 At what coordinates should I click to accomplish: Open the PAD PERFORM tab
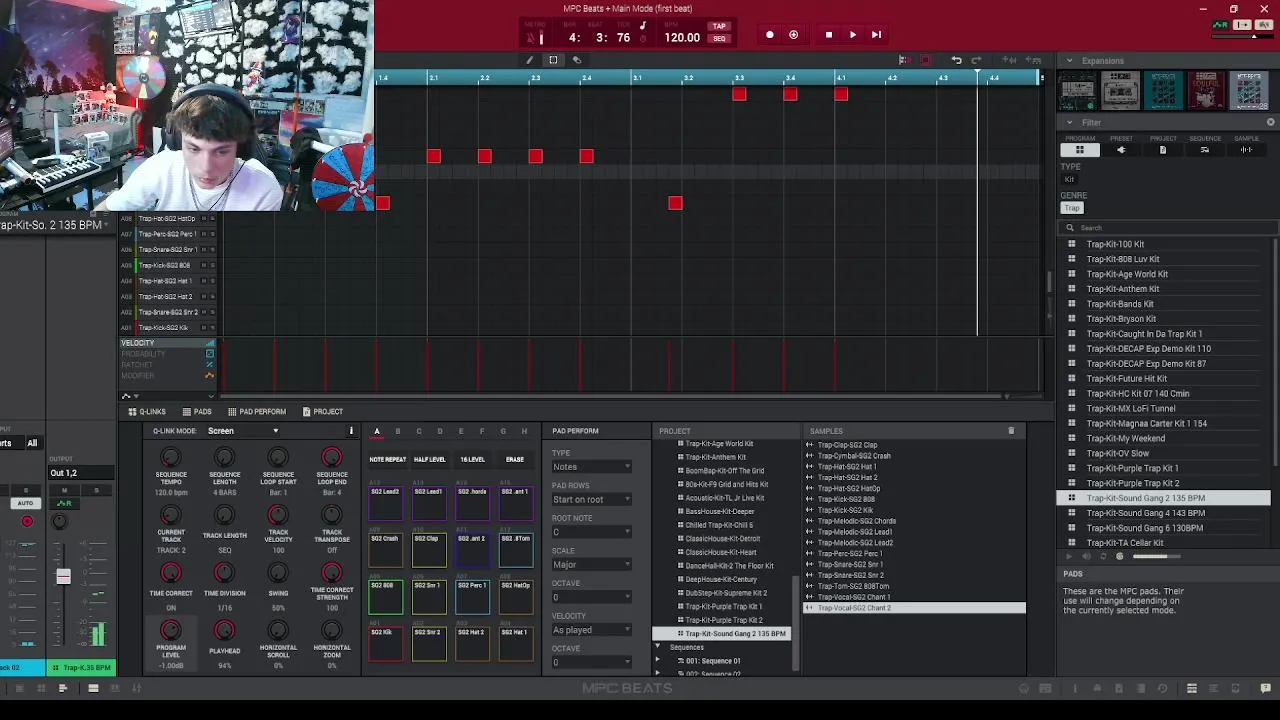257,412
